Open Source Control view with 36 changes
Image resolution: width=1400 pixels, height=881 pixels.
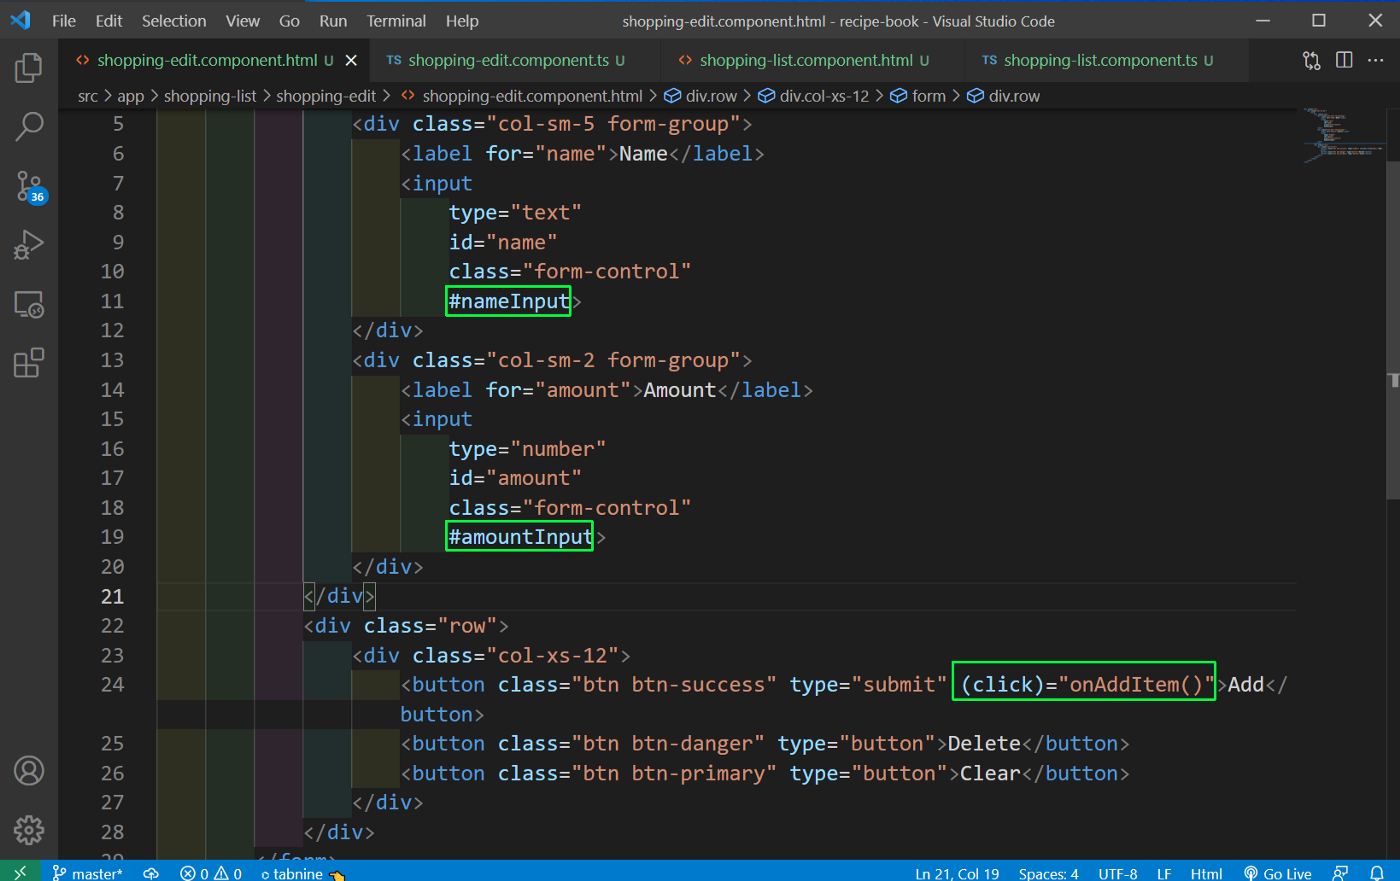pos(29,186)
